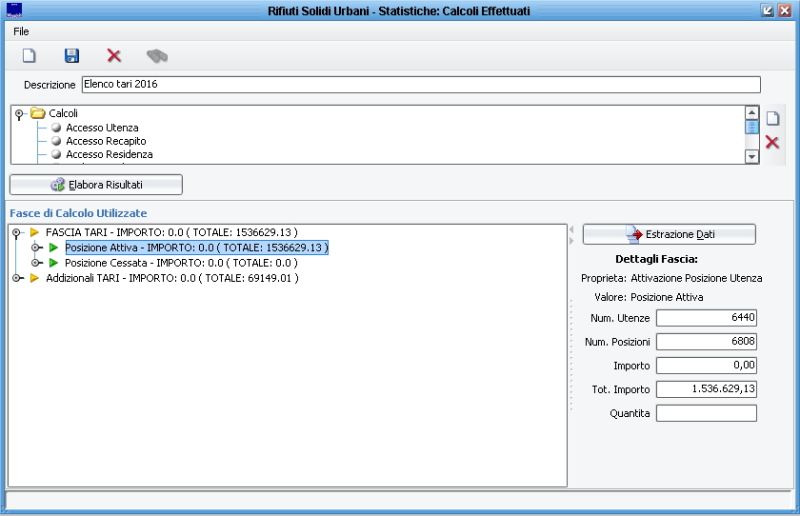800x516 pixels.
Task: Click the Tot. Importo field
Action: 706,389
